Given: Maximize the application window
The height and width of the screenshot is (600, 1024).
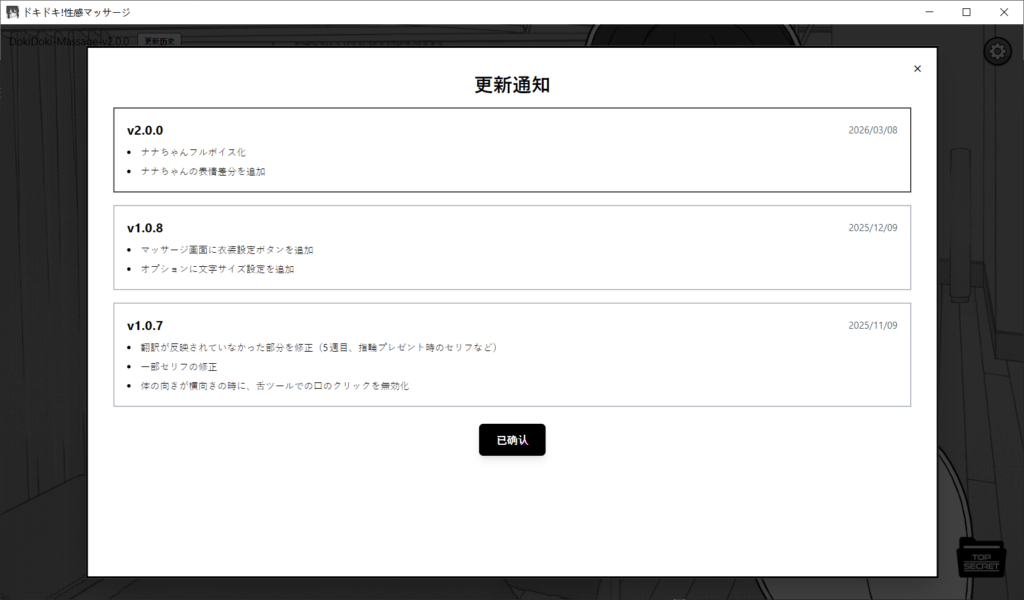Looking at the screenshot, I should (x=967, y=12).
